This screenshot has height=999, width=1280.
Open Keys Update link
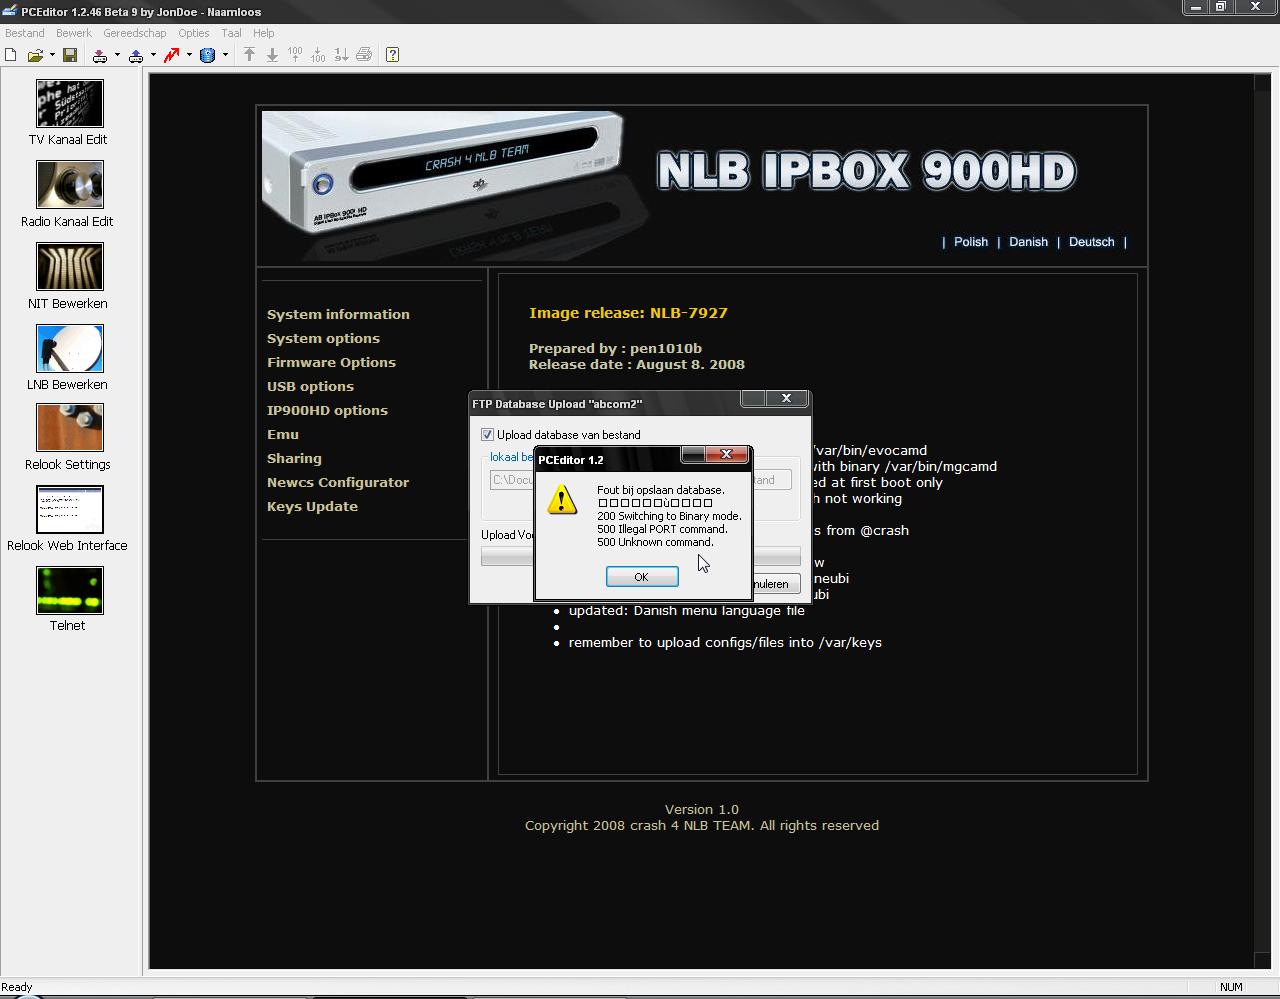pos(312,506)
